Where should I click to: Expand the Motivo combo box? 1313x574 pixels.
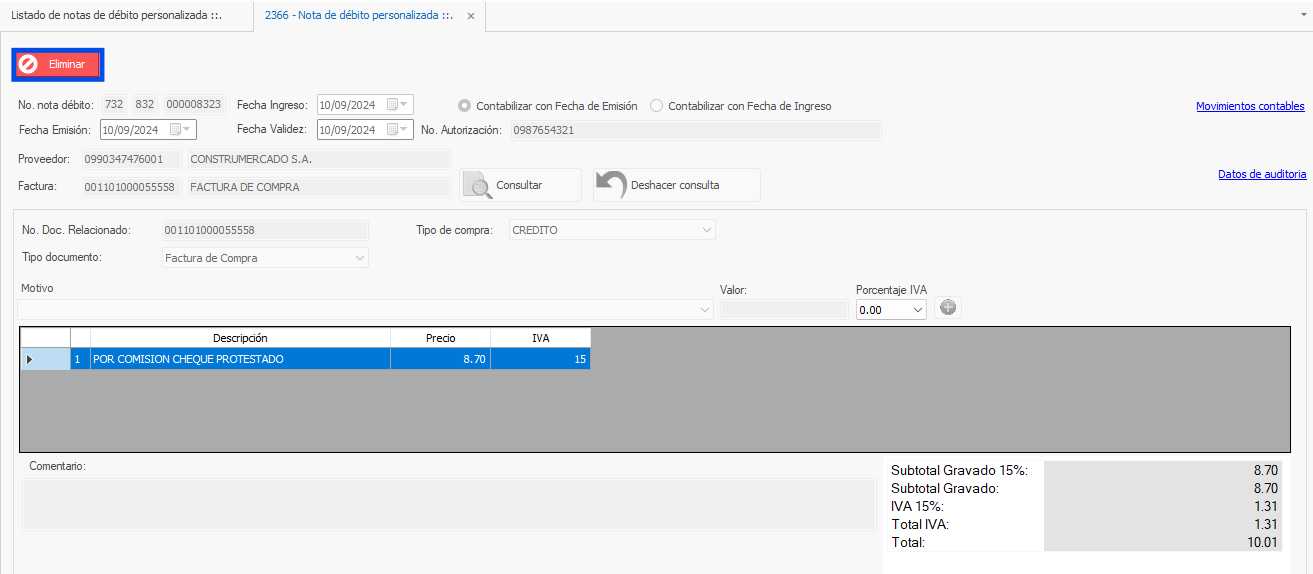click(706, 310)
